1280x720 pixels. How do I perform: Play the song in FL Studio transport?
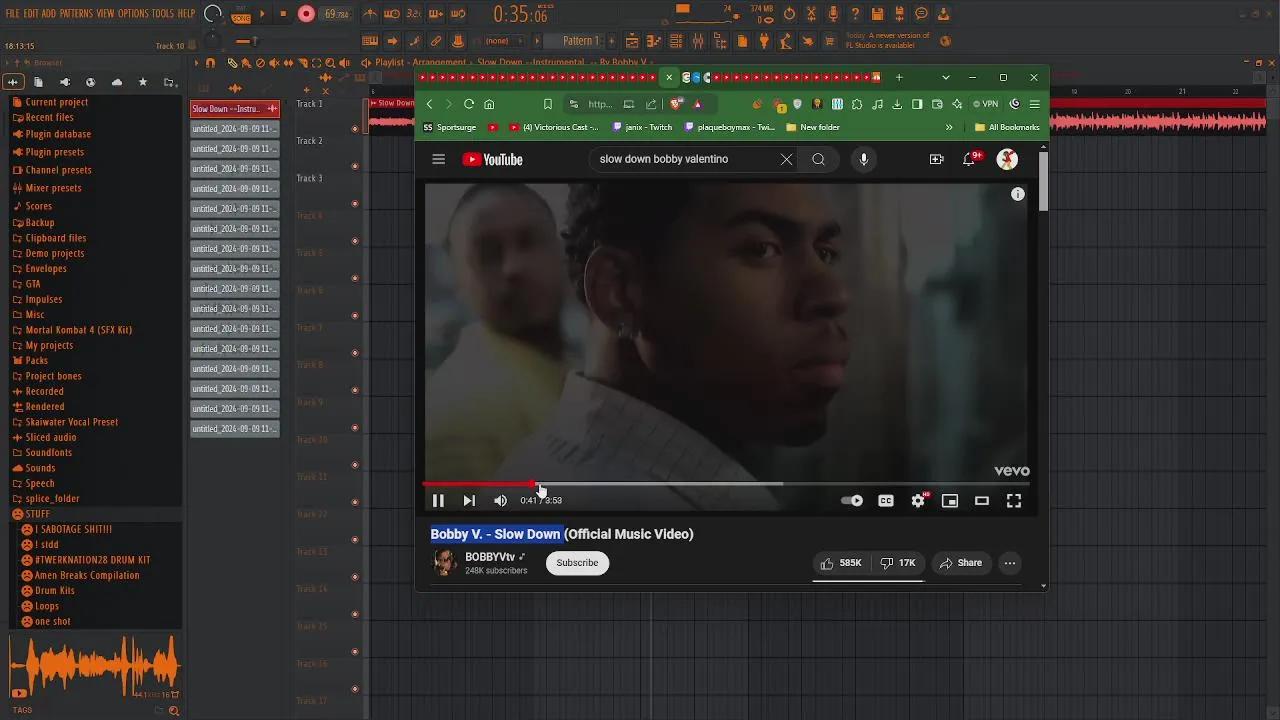click(263, 14)
